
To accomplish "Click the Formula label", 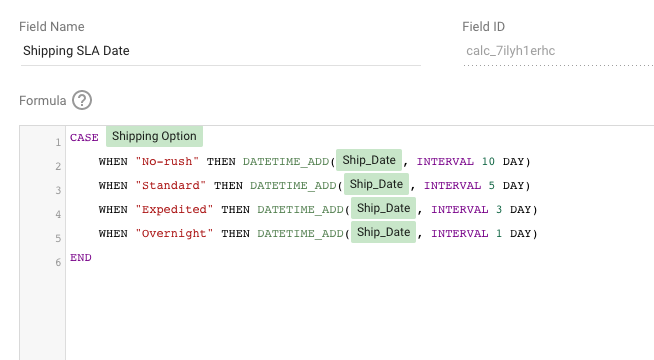I will 43,101.
